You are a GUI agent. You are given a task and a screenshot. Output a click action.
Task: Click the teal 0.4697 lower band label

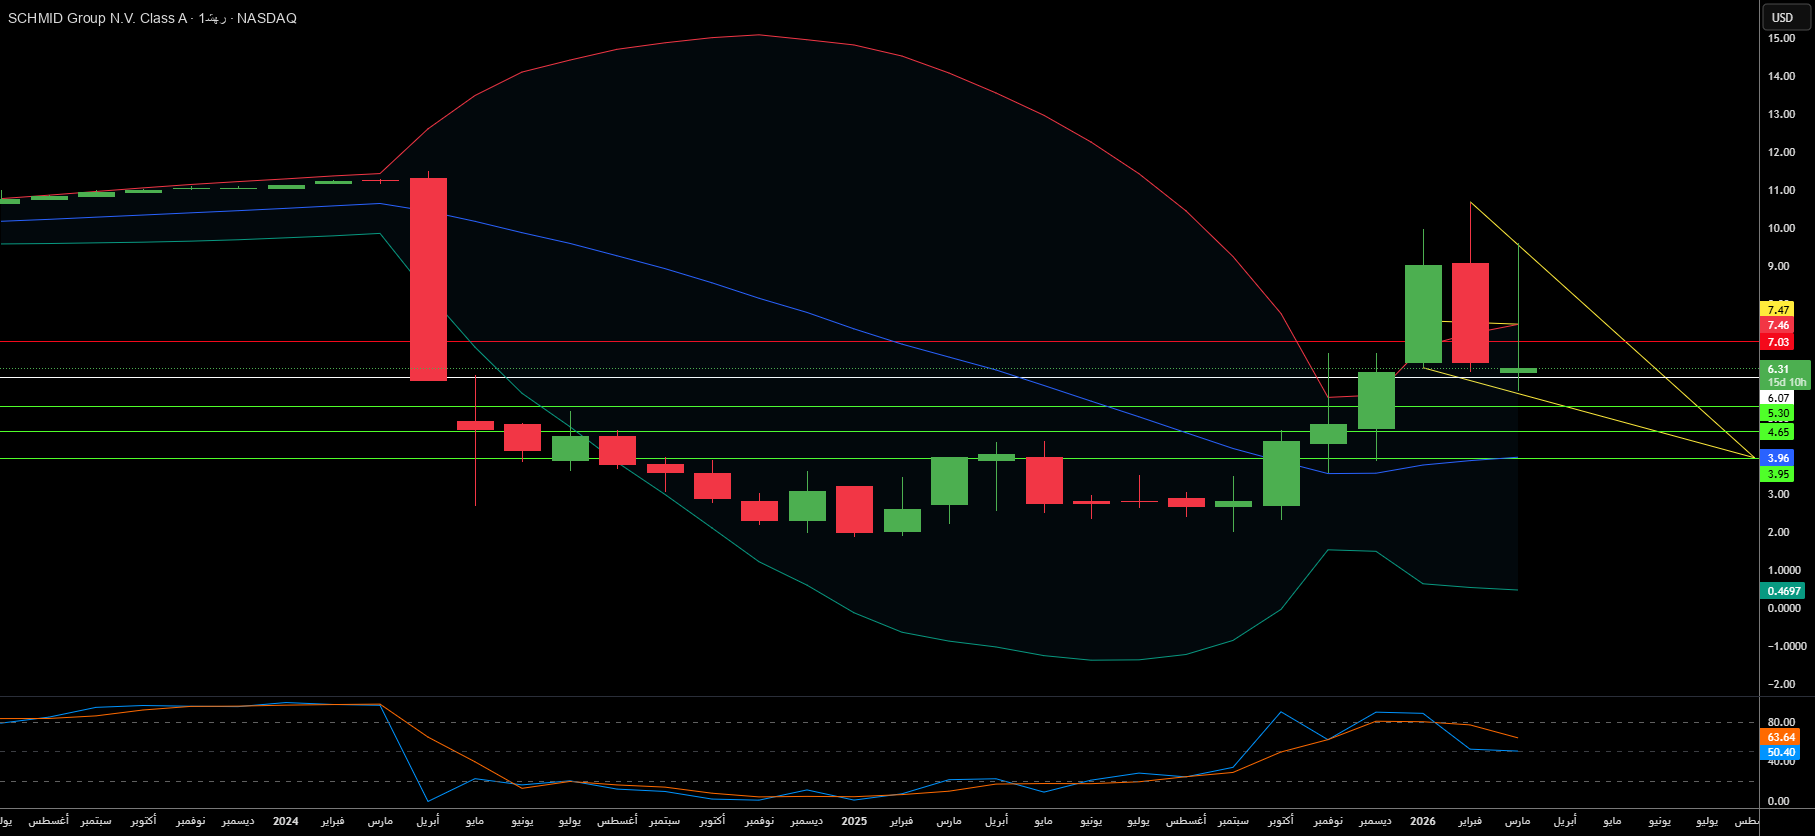[x=1783, y=591]
